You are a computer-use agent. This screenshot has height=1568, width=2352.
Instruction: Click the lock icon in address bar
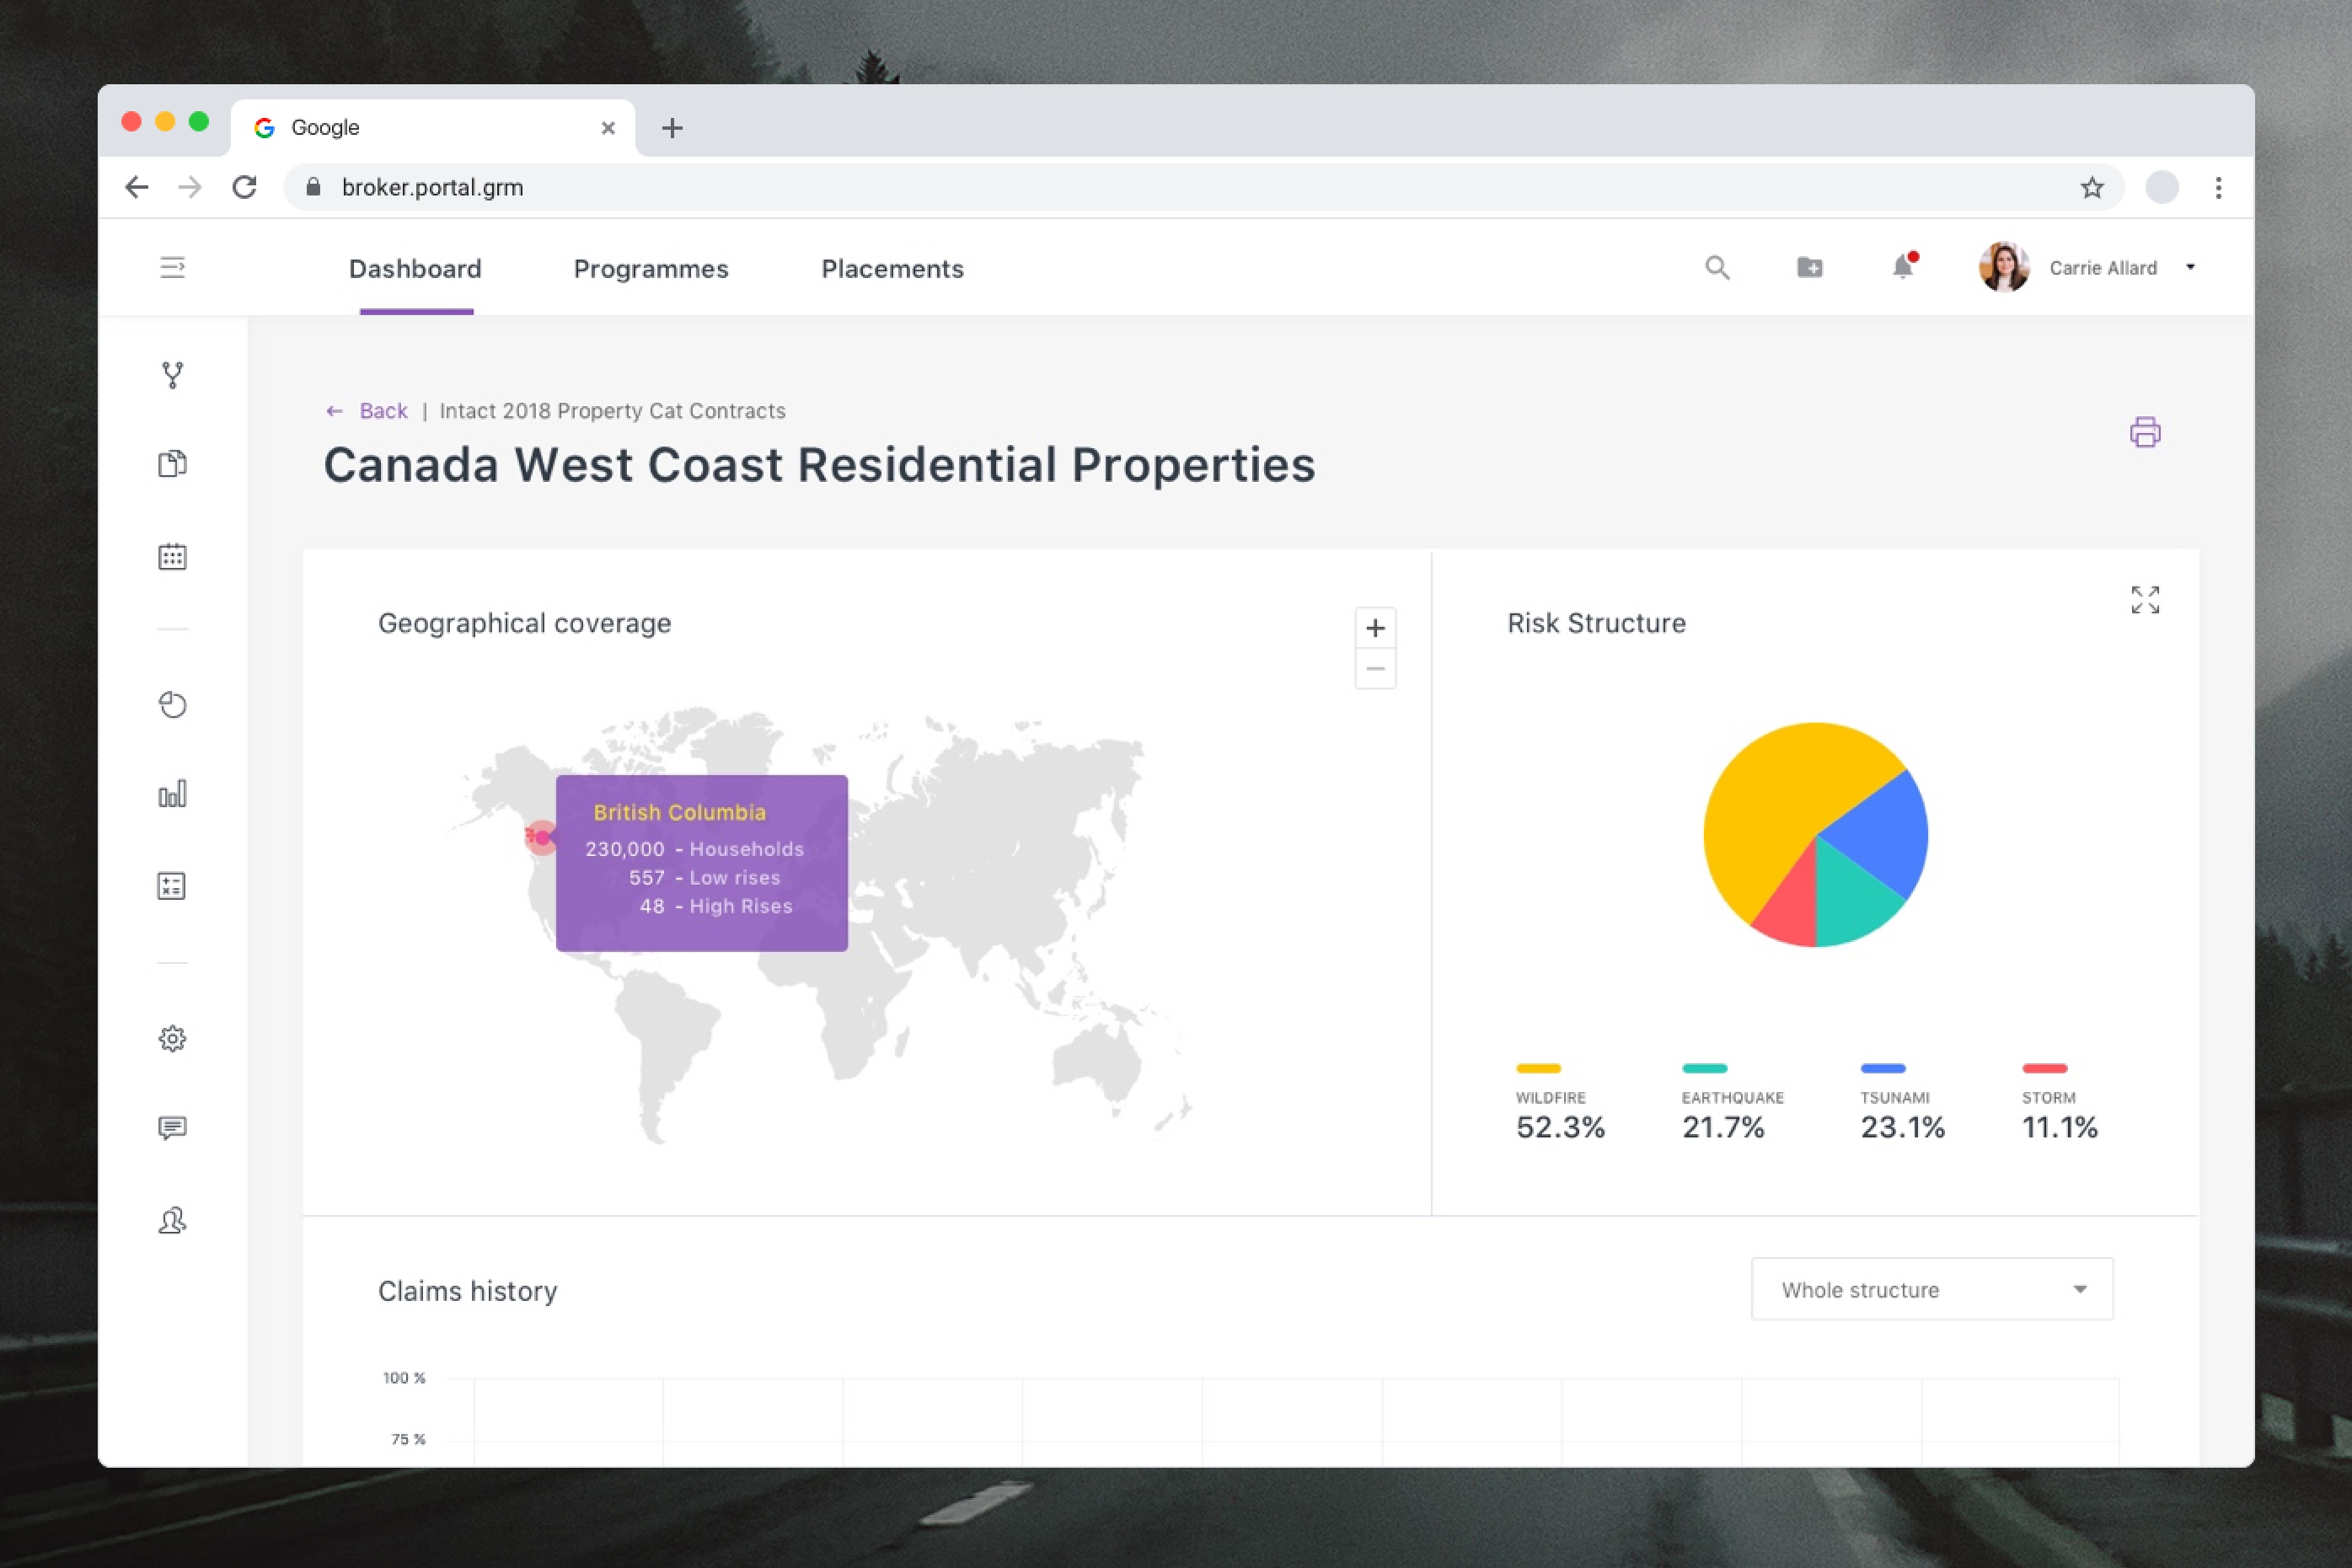coord(313,187)
